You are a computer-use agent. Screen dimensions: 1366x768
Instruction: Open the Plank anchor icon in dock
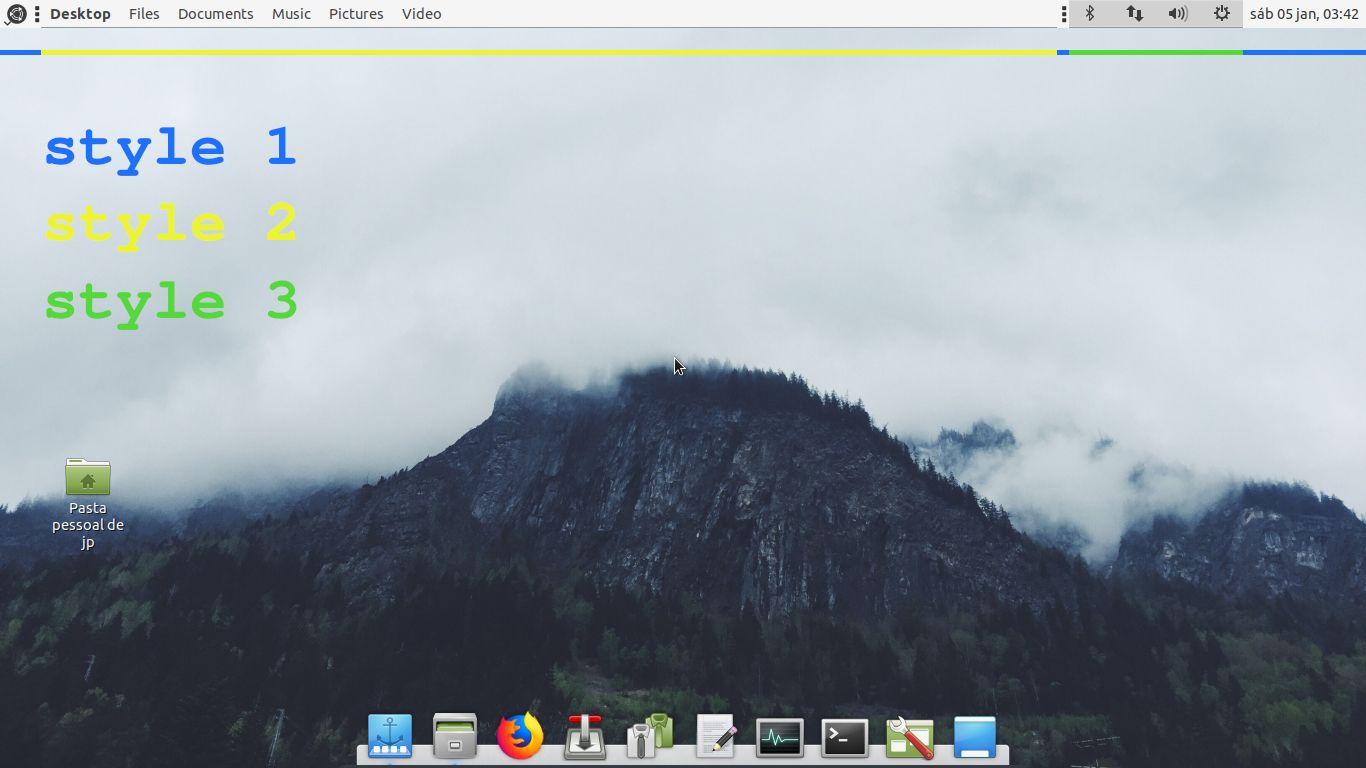(x=390, y=737)
